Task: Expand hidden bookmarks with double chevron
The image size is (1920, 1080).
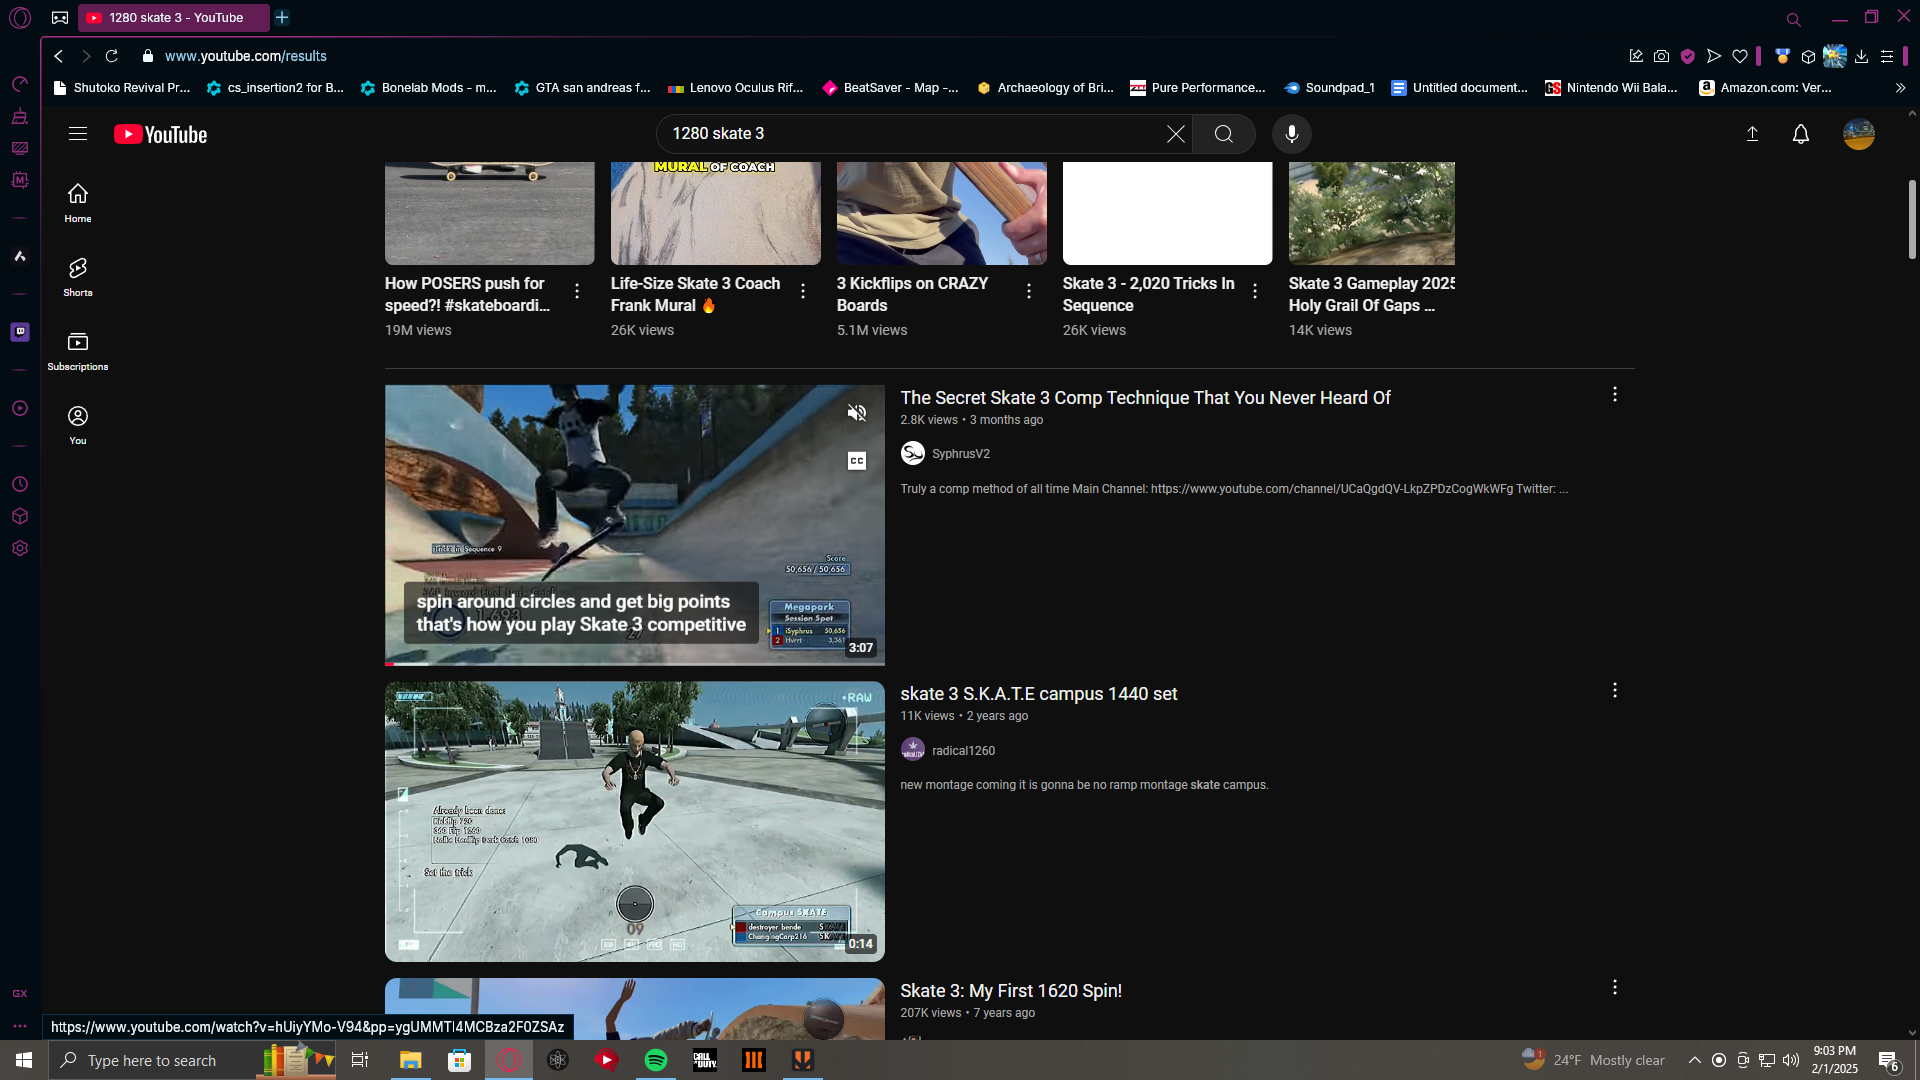Action: [x=1900, y=88]
